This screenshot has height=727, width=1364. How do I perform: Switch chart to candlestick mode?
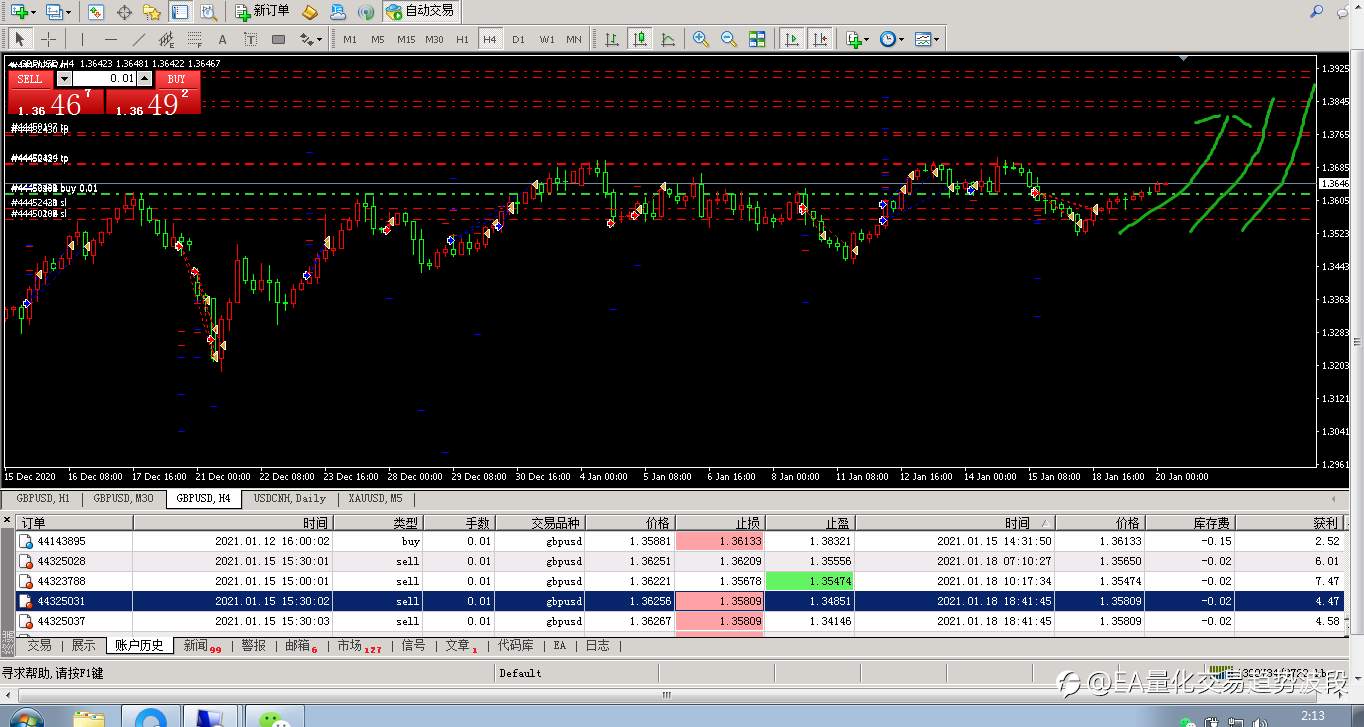coord(639,39)
